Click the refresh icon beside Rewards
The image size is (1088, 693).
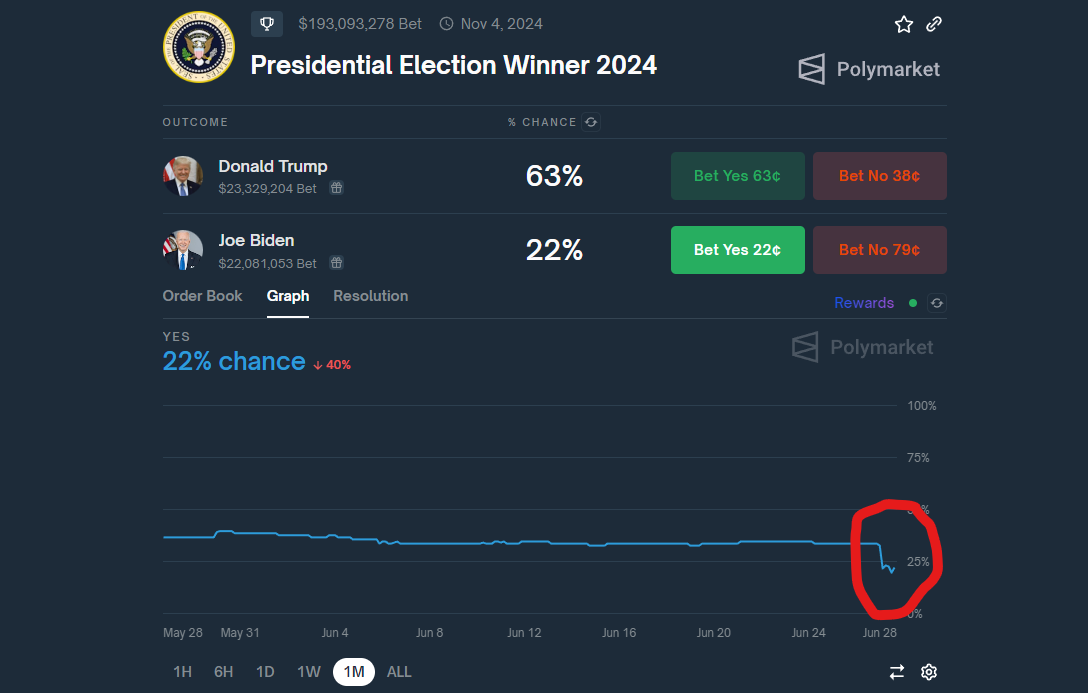tap(936, 303)
